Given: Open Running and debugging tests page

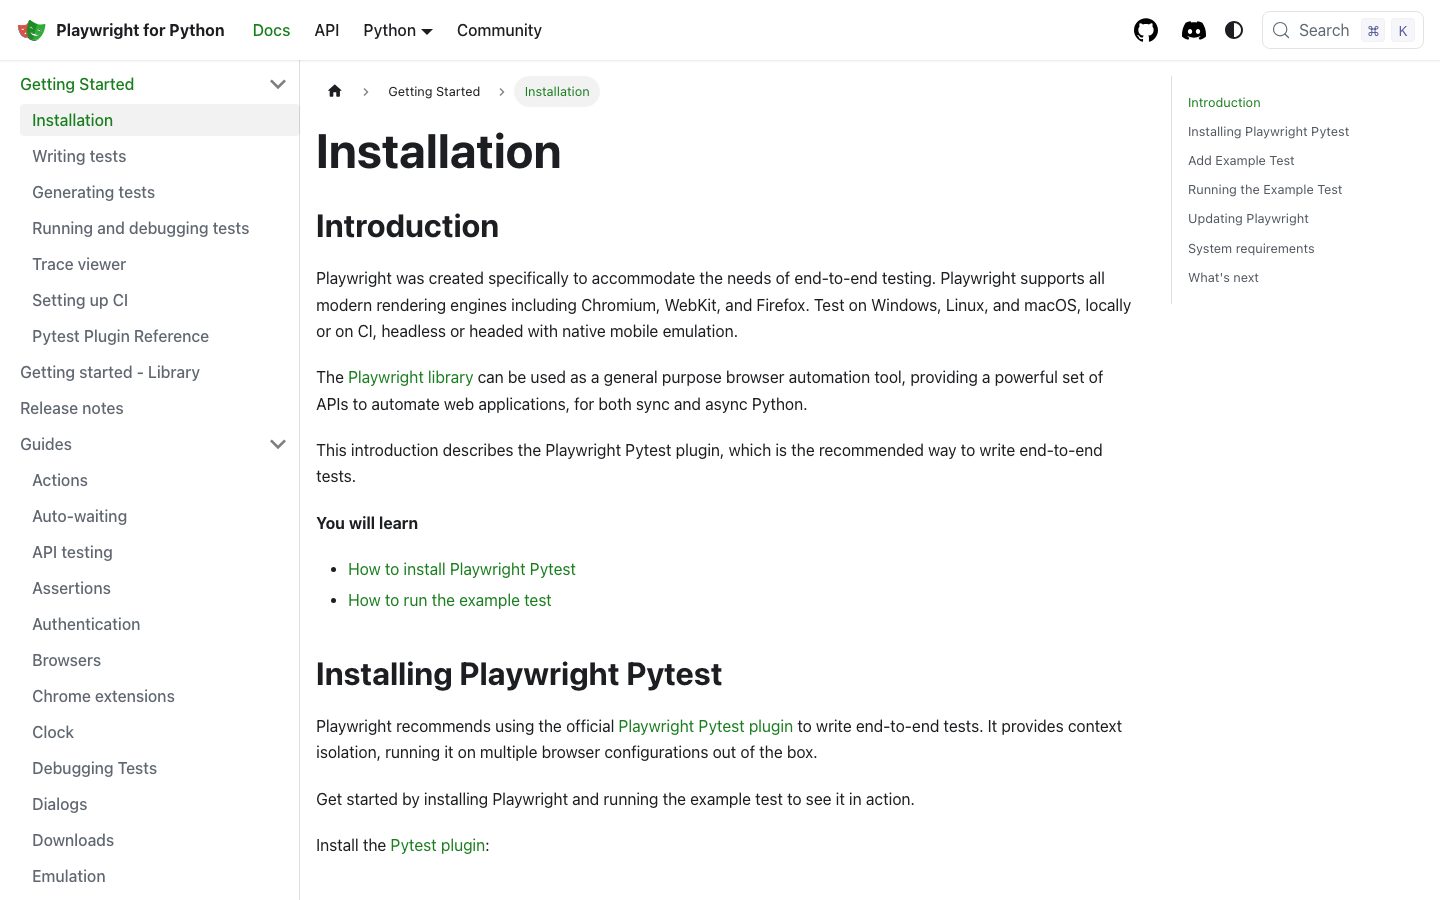Looking at the screenshot, I should pyautogui.click(x=159, y=228).
